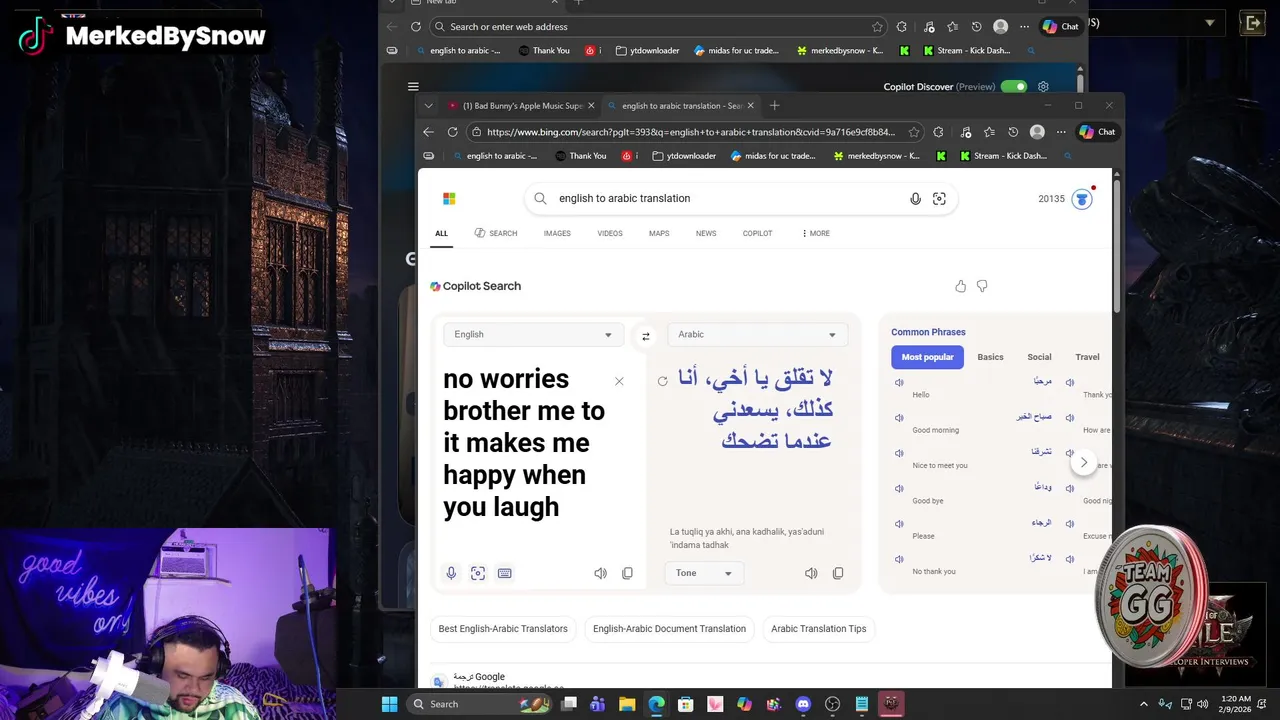Image resolution: width=1280 pixels, height=720 pixels.
Task: Select the Basics phrases tab
Action: tap(990, 357)
